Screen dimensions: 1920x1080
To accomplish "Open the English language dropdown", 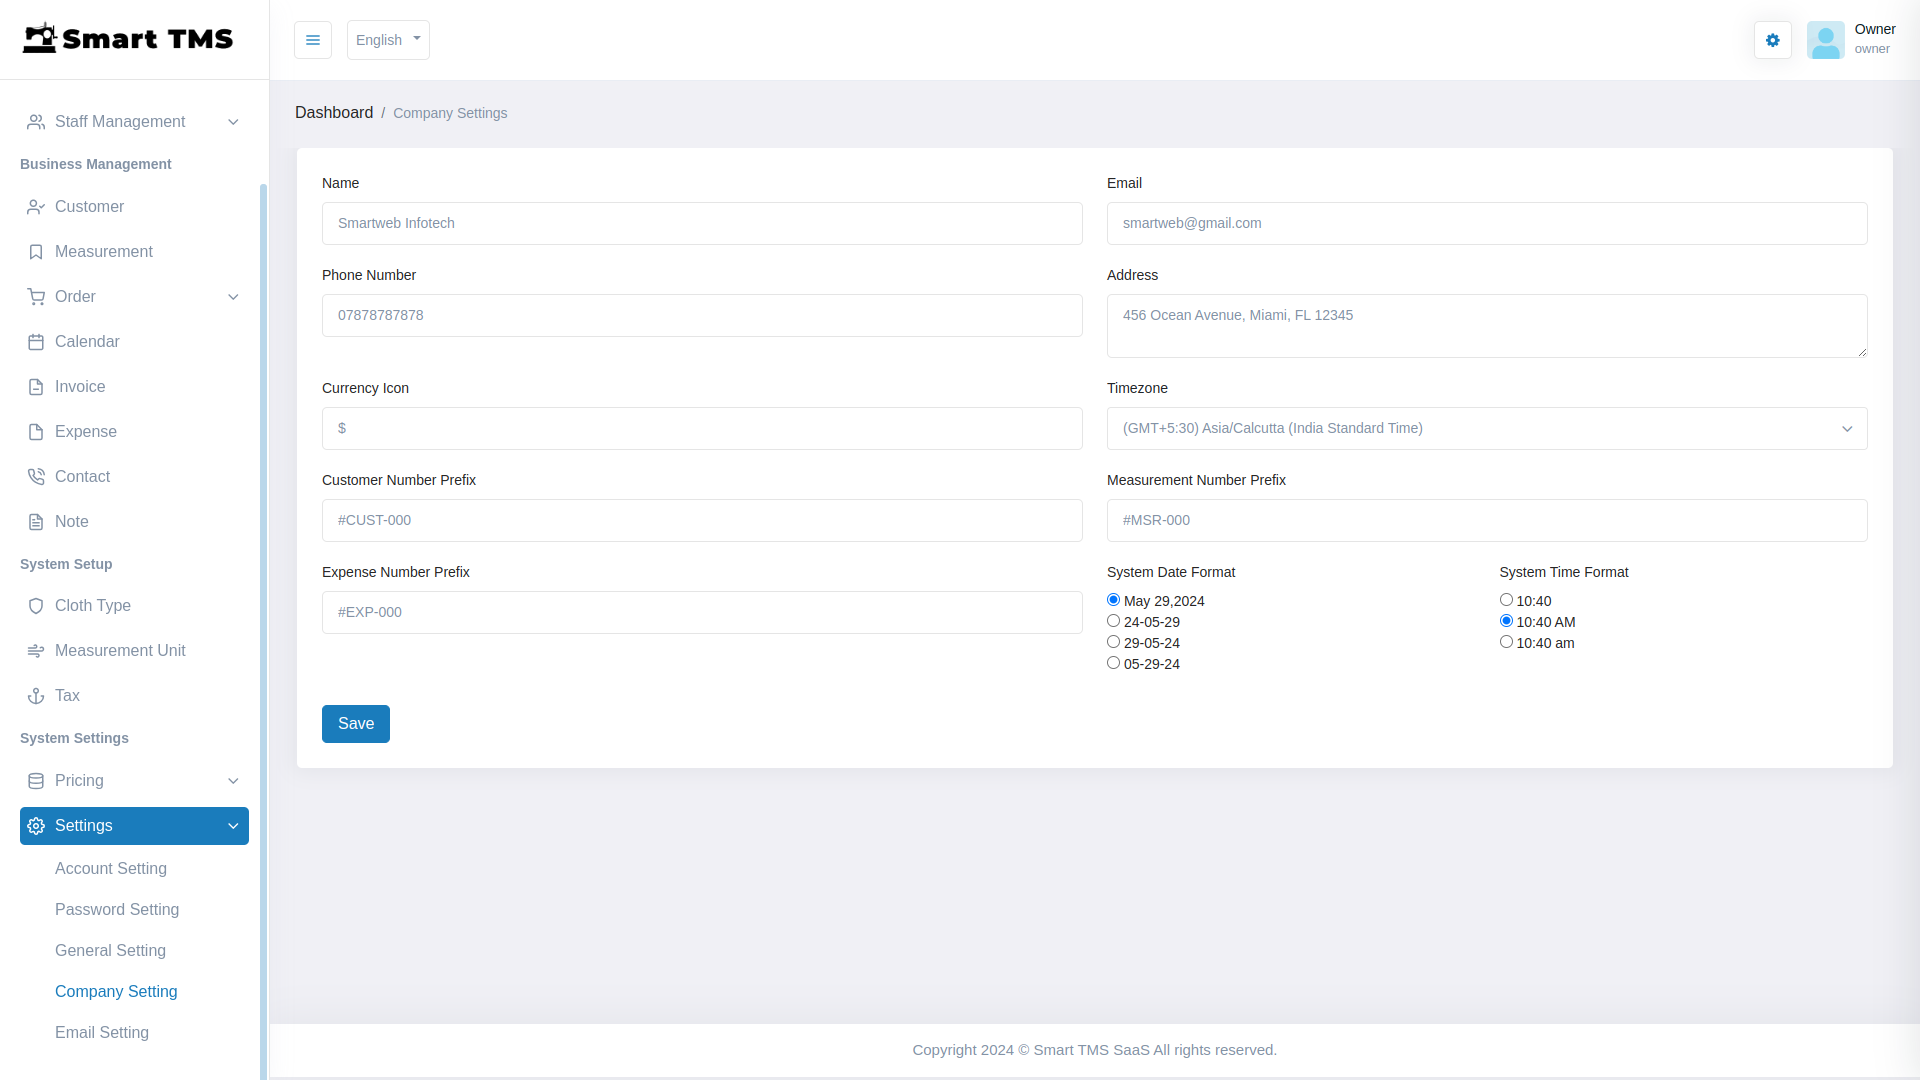I will [388, 40].
